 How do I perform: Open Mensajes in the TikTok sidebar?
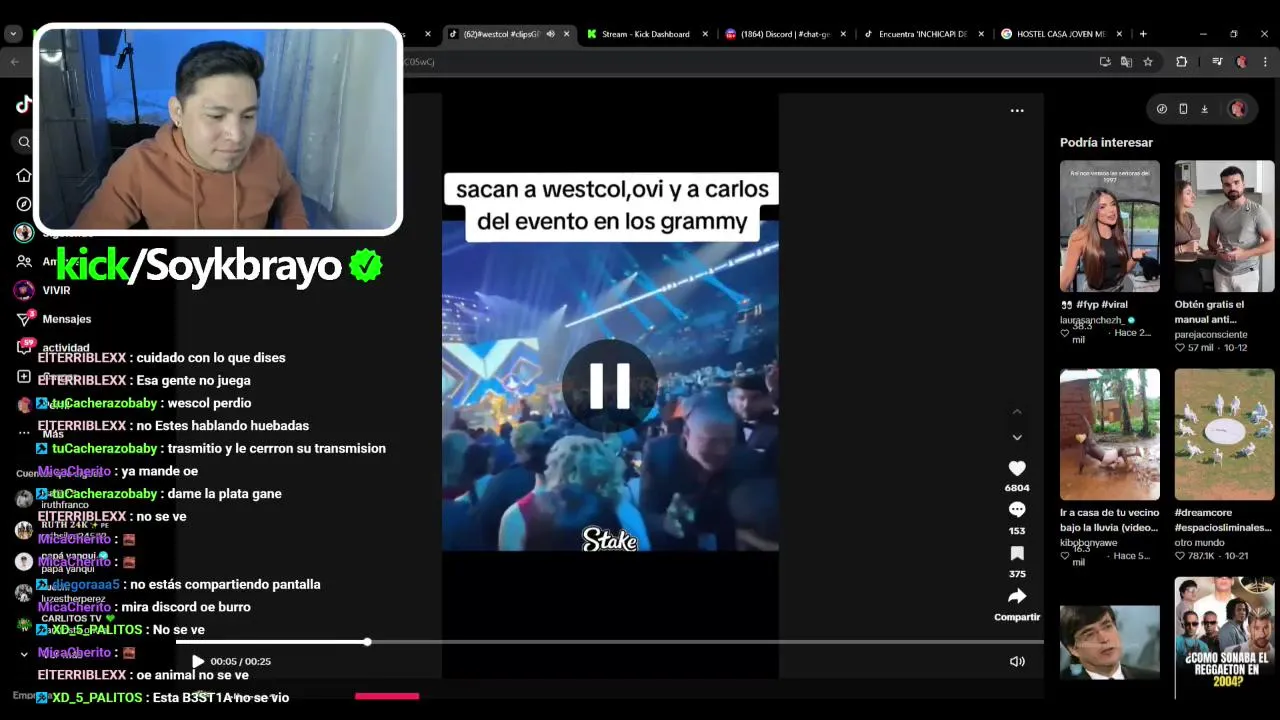(53, 319)
